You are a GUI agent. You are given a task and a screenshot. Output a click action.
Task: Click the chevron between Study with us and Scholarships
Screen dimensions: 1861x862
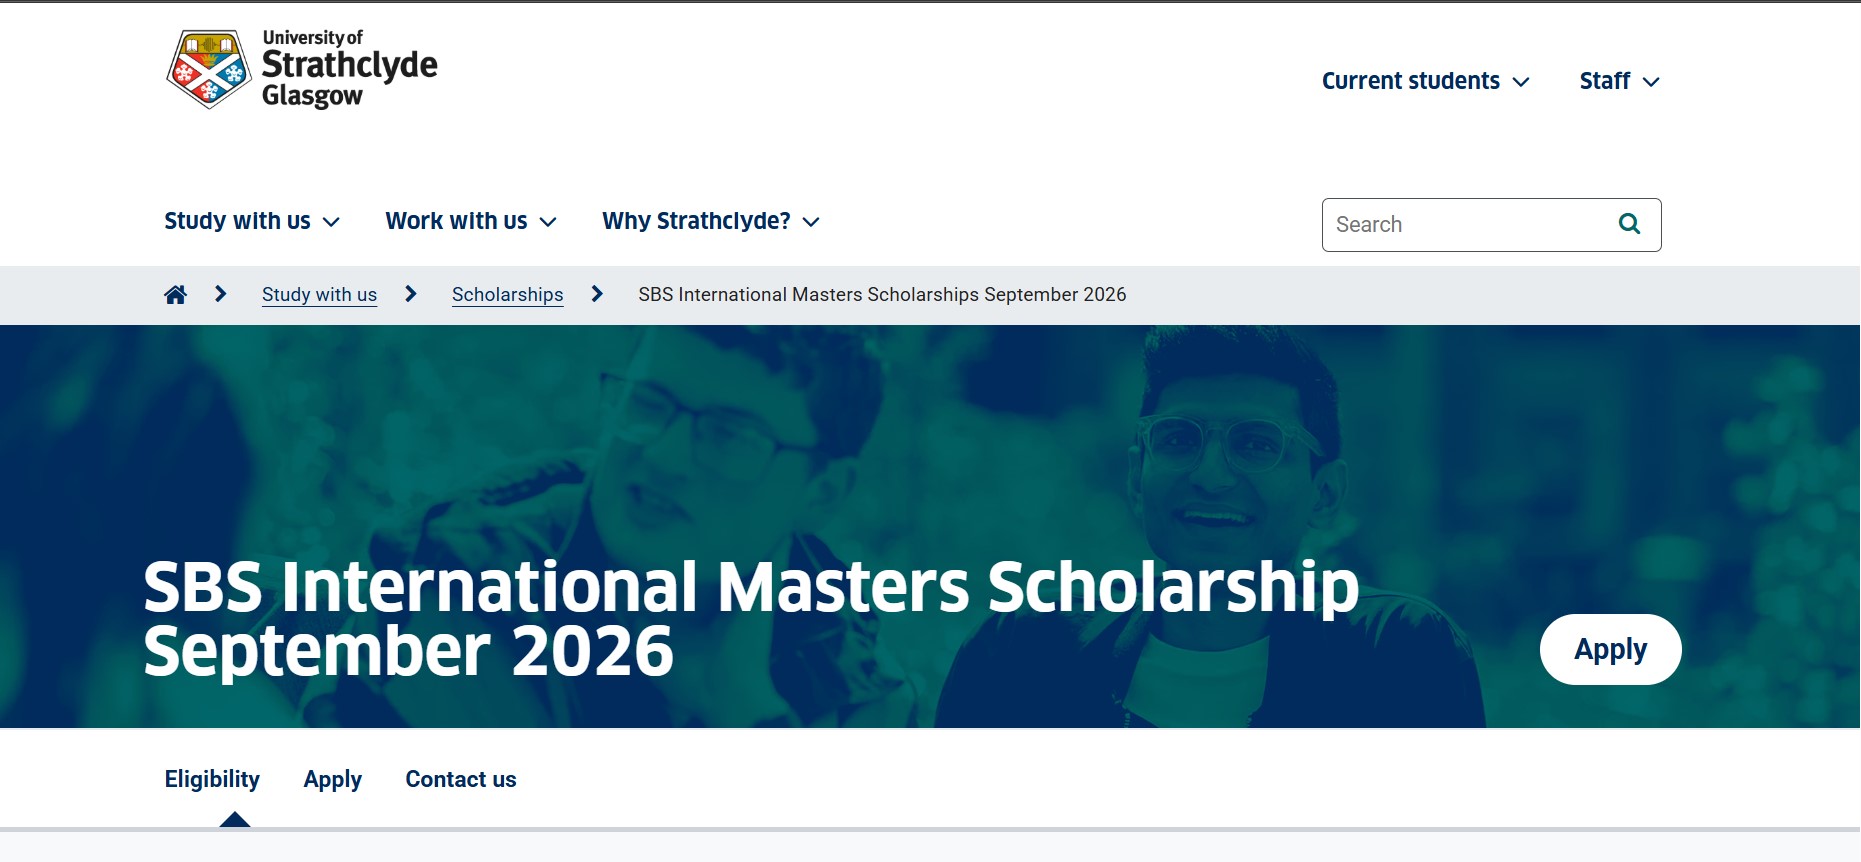point(410,294)
